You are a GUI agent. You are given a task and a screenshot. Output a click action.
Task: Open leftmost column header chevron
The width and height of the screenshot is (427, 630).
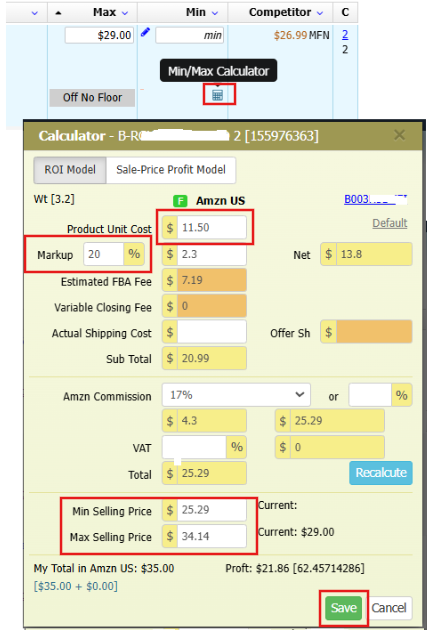(35, 13)
